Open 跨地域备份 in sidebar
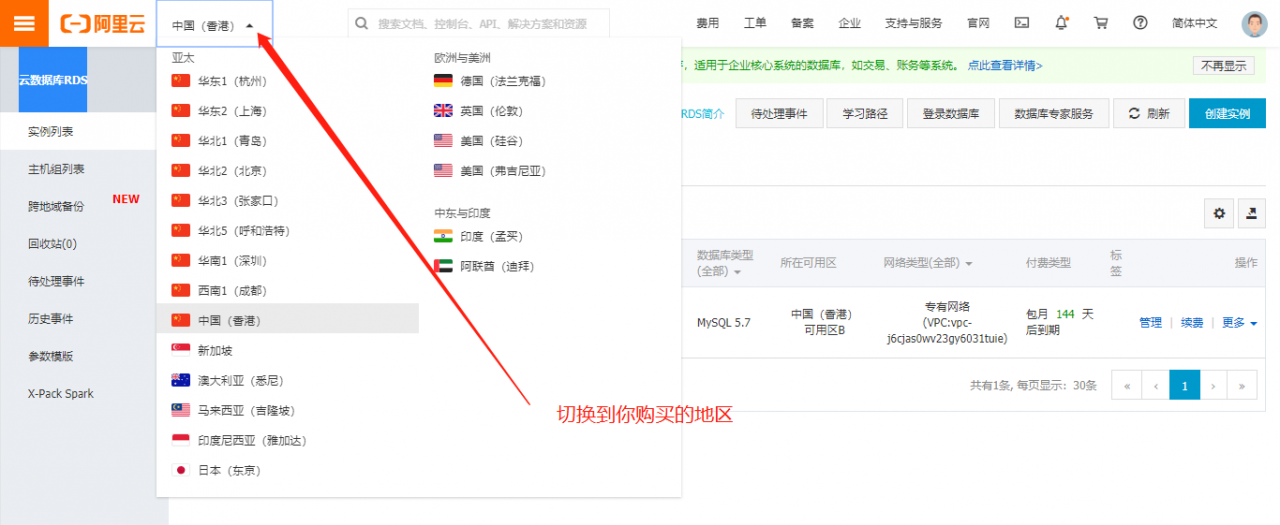Image resolution: width=1280 pixels, height=525 pixels. pyautogui.click(x=56, y=207)
